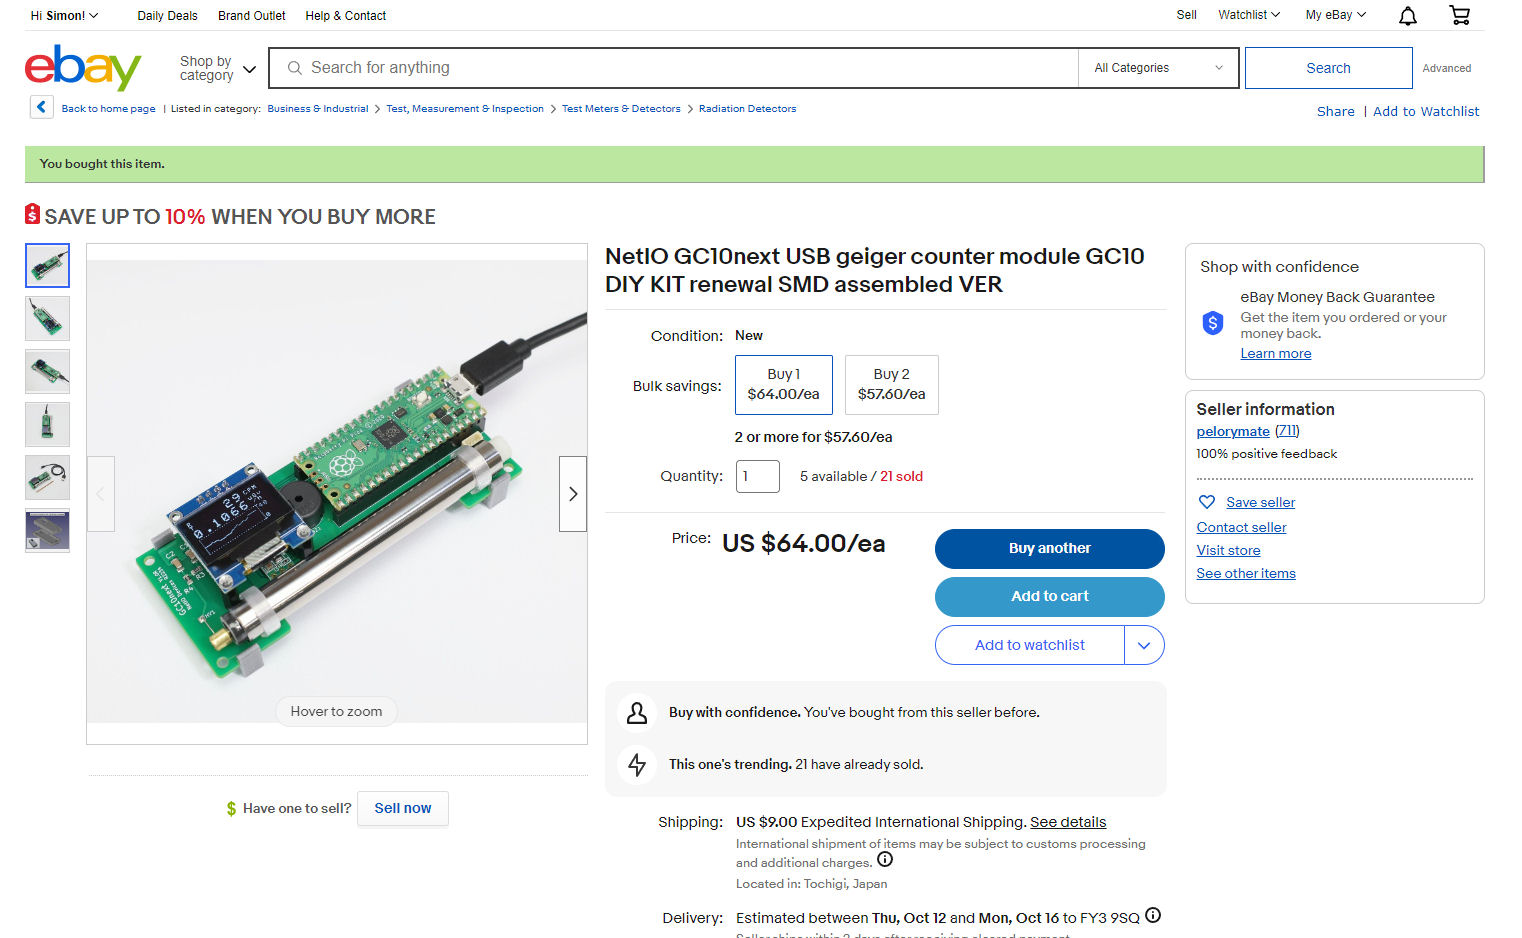The height and width of the screenshot is (938, 1522).
Task: Open Daily Deals in top navigation
Action: tap(167, 16)
